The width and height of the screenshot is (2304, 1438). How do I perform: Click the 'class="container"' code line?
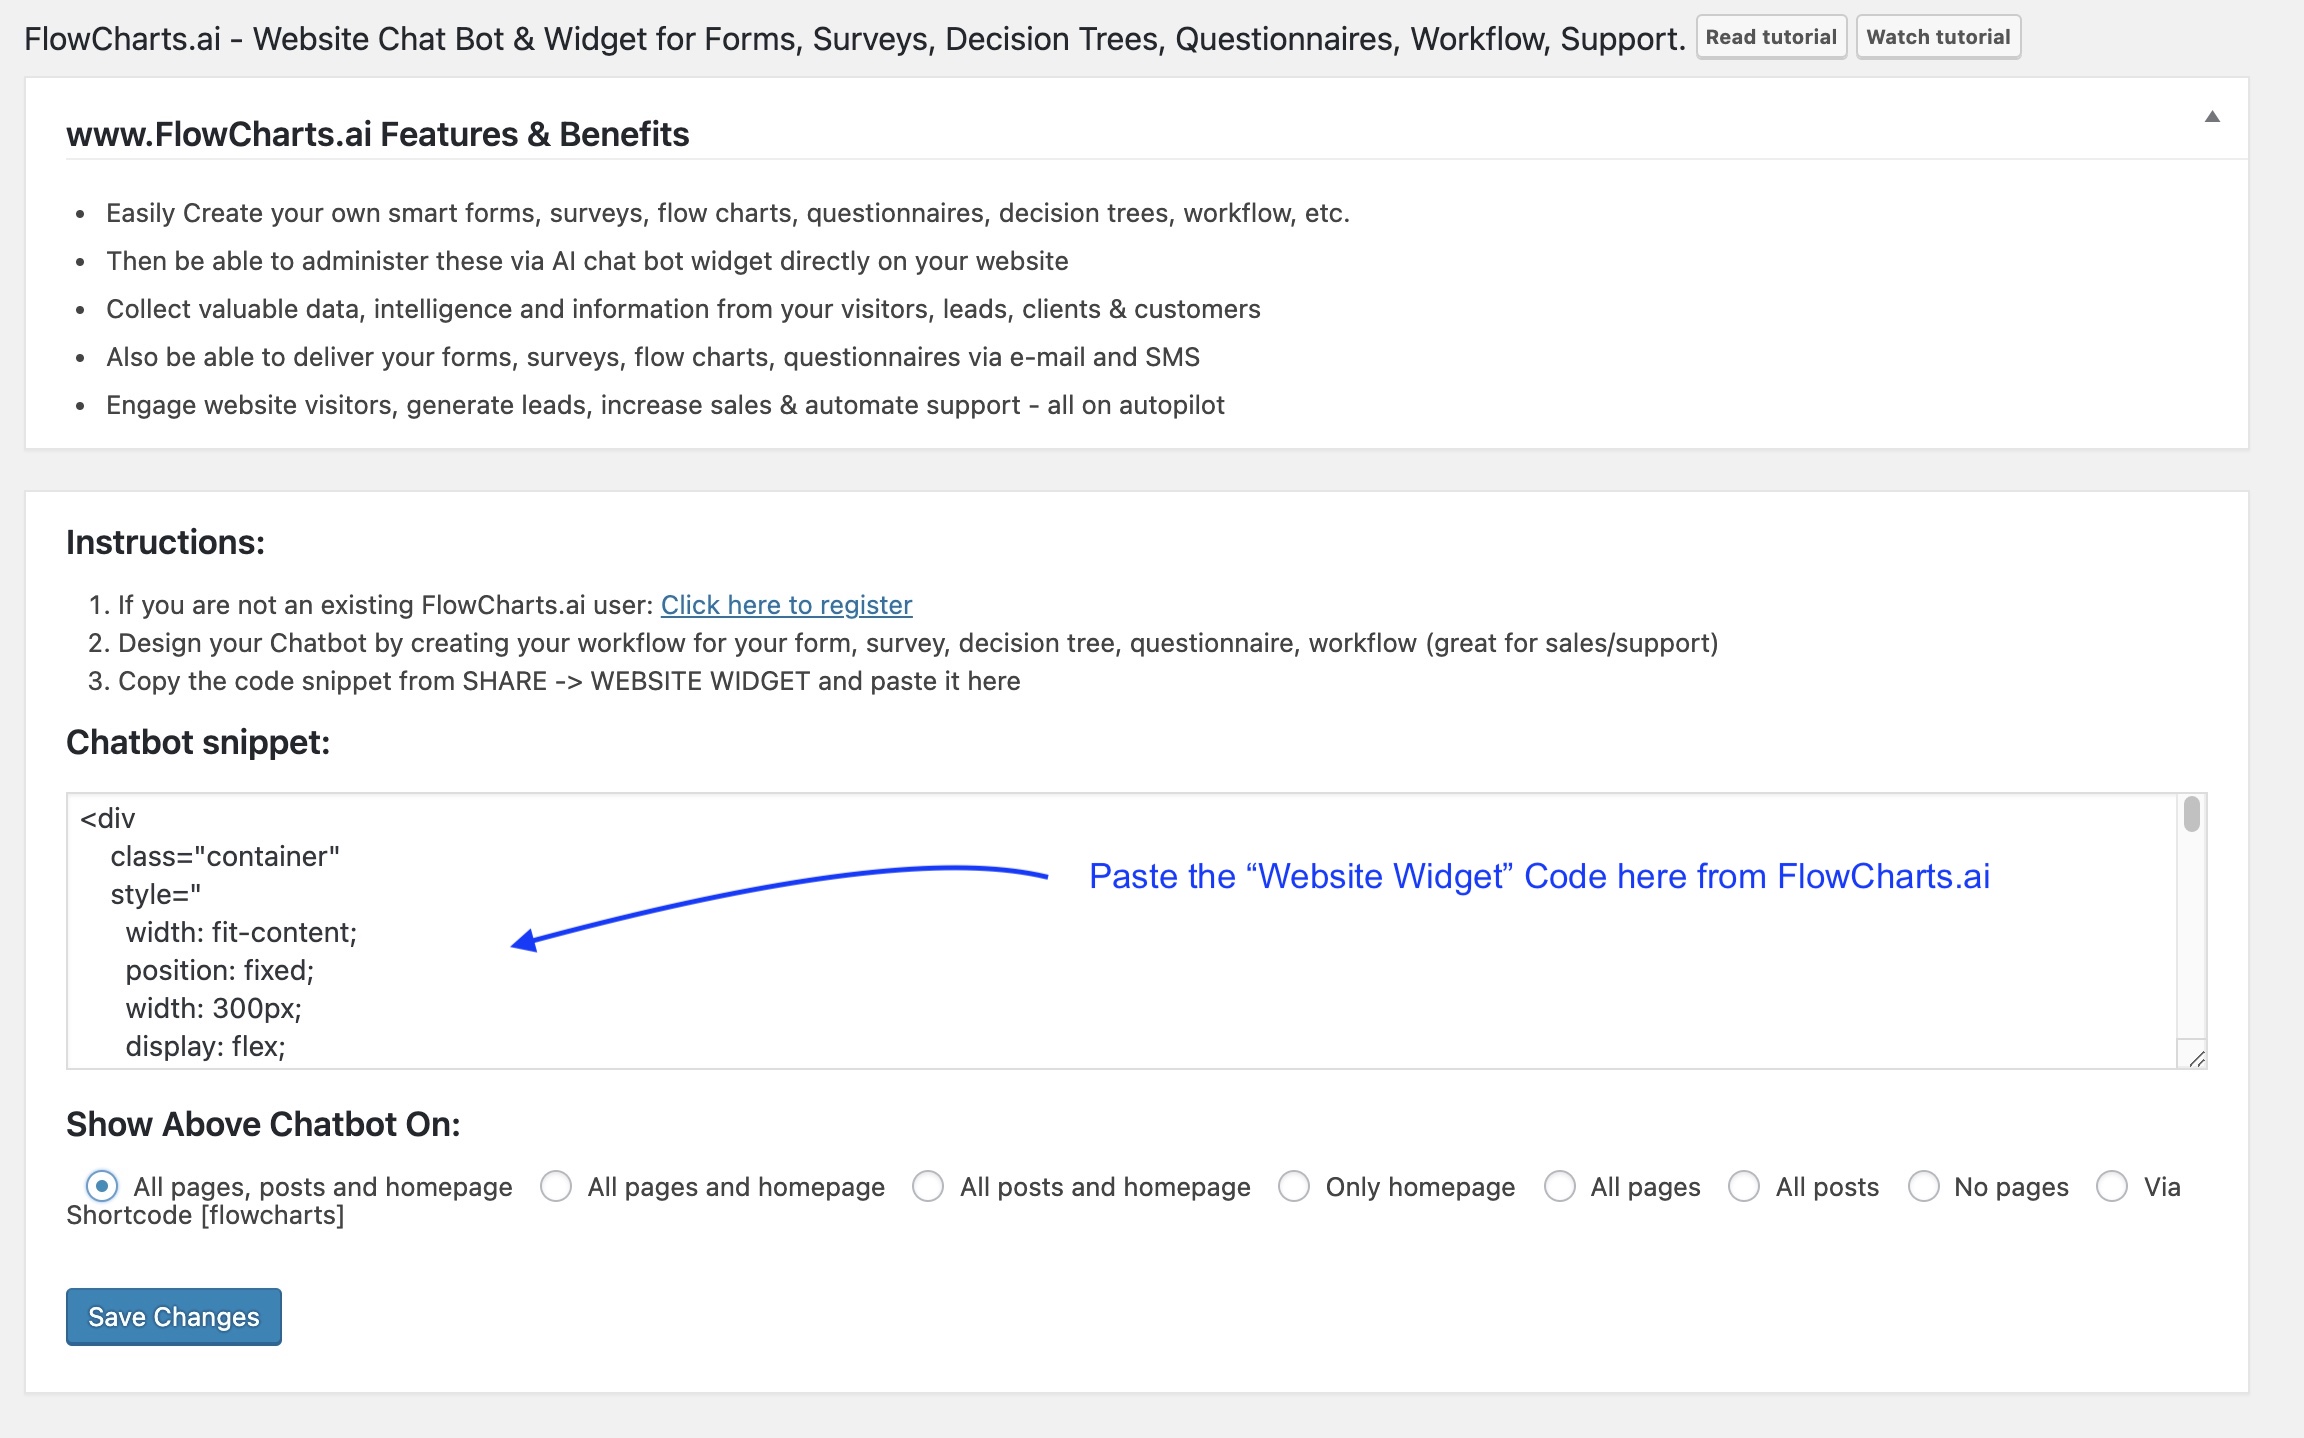tap(225, 856)
